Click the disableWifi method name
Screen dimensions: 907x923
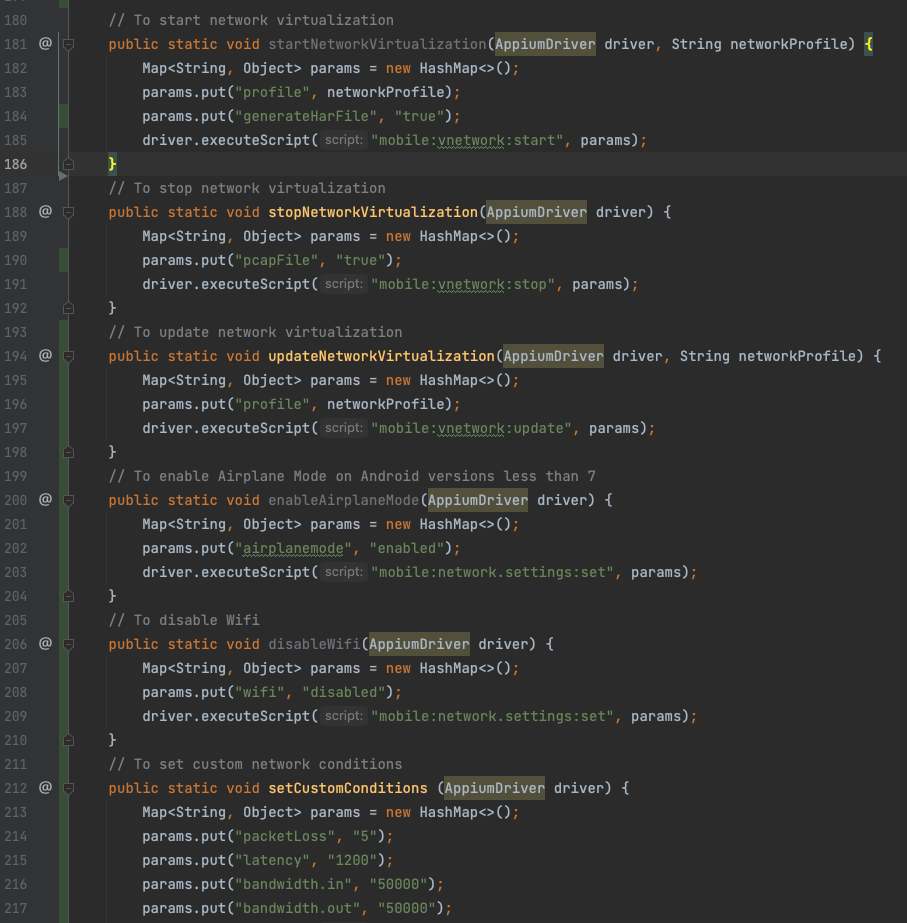pyautogui.click(x=314, y=644)
